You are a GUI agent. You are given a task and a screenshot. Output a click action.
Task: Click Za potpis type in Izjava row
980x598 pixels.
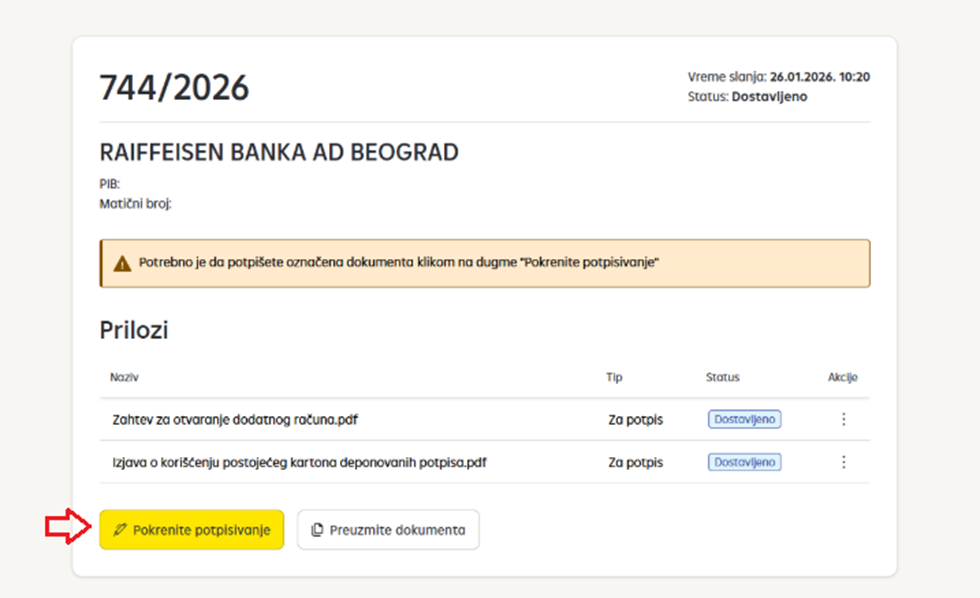[636, 462]
